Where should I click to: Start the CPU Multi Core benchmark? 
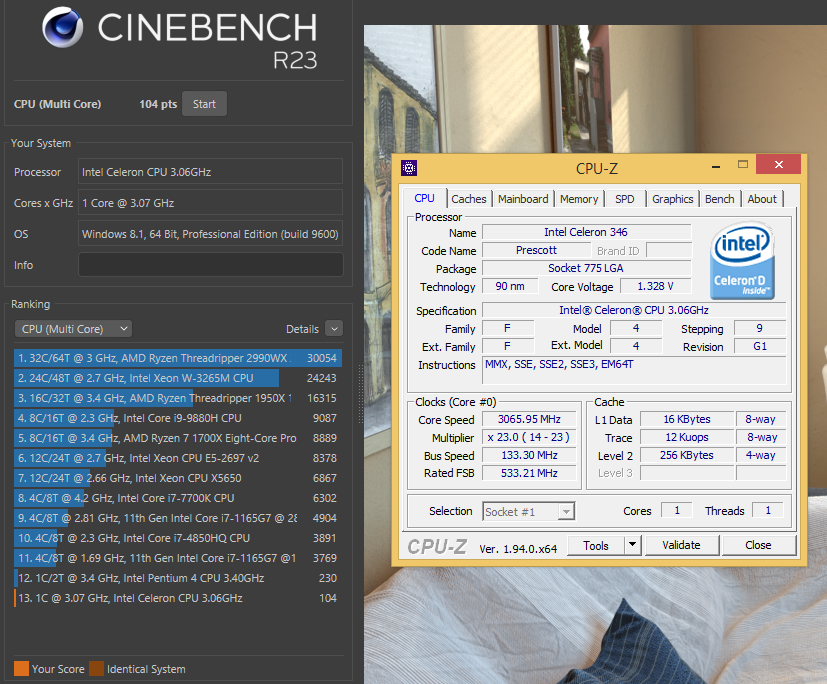[x=204, y=104]
